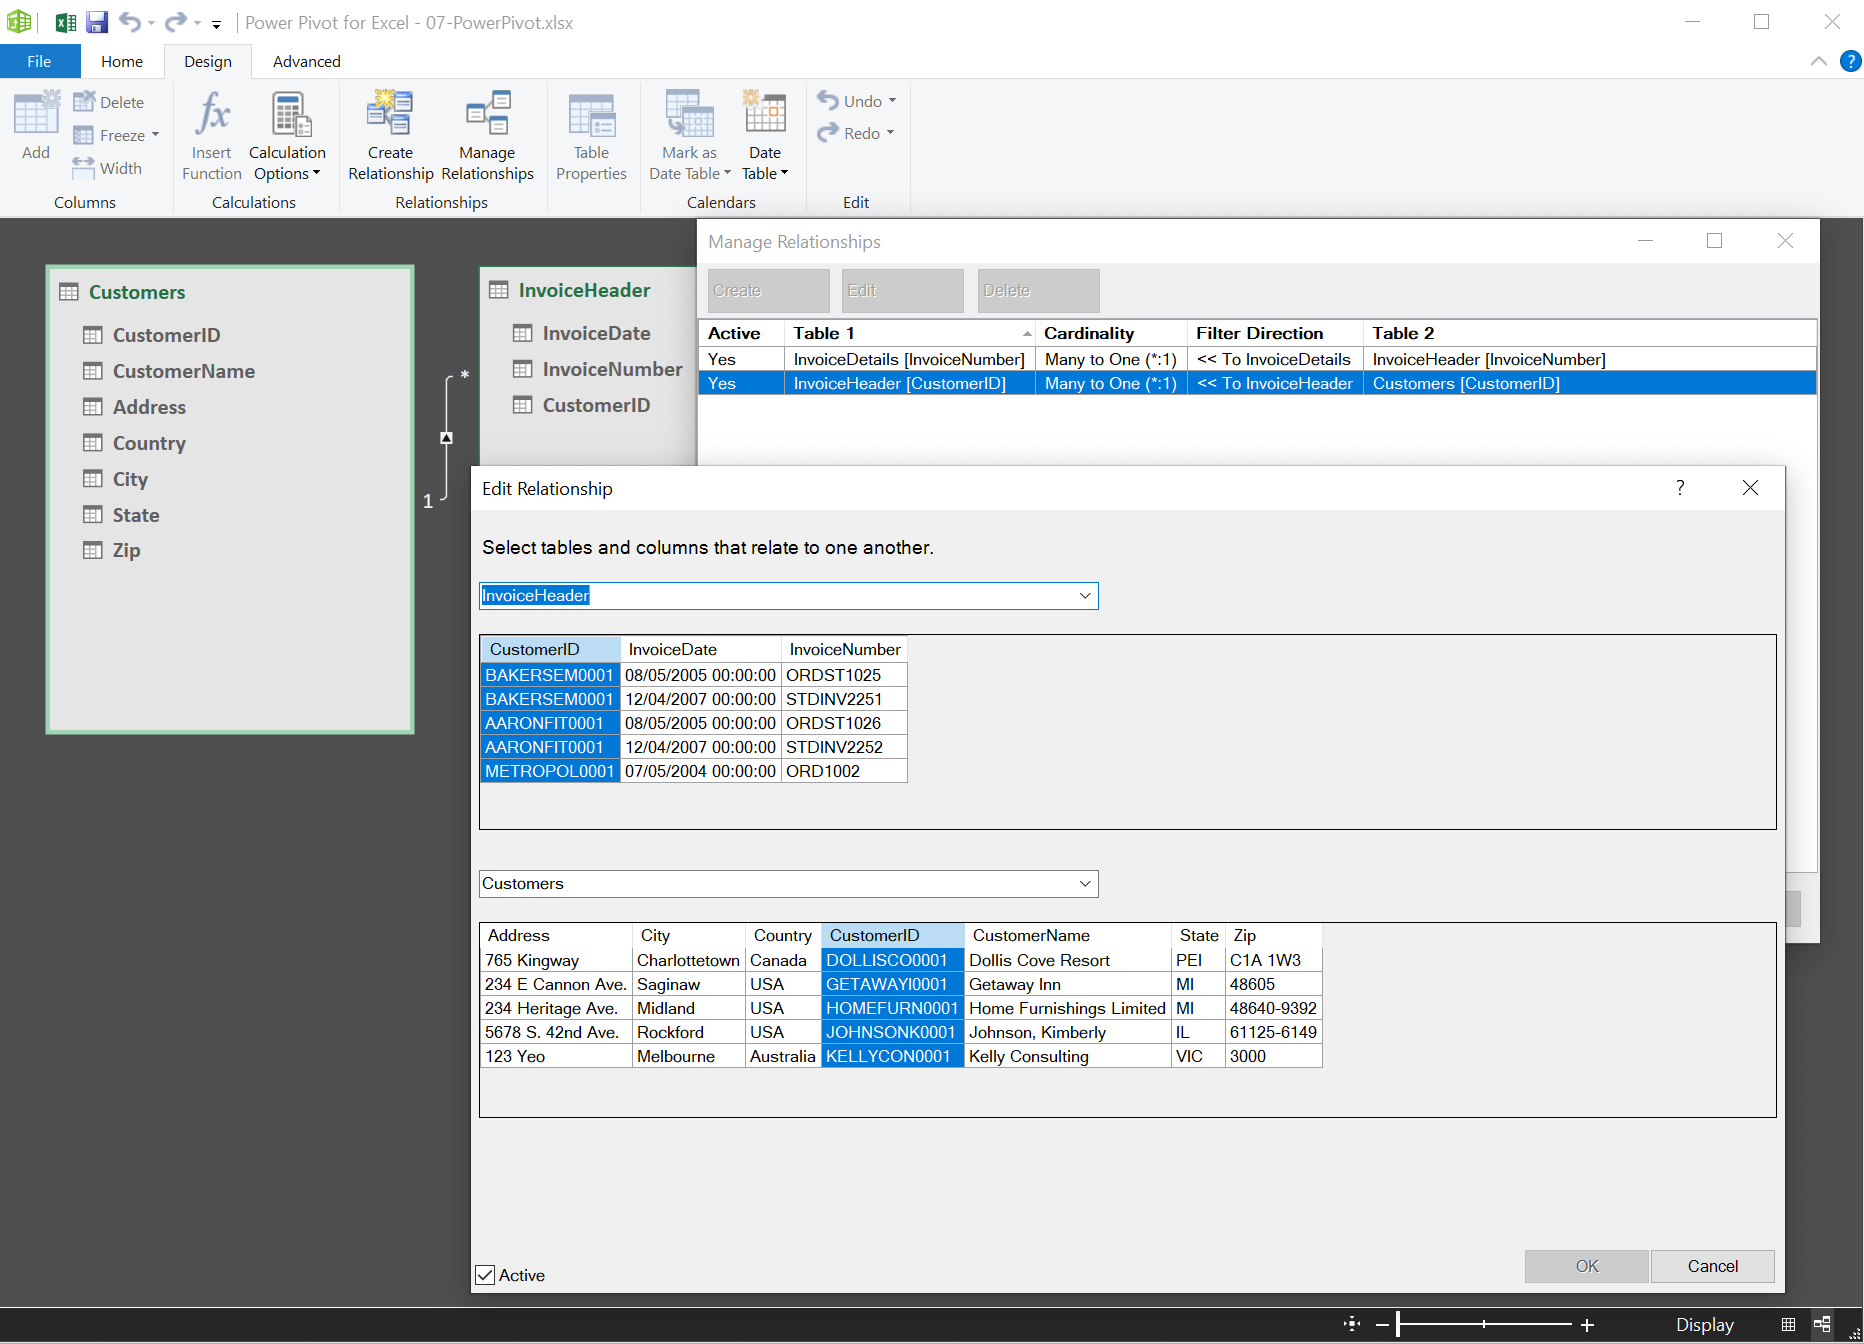Click the zoom slider track
Image resolution: width=1864 pixels, height=1344 pixels.
1484,1324
